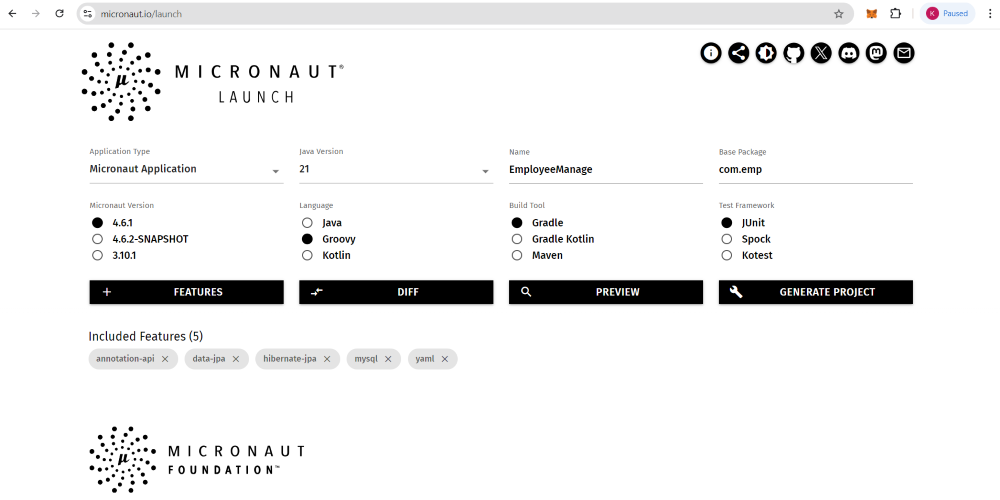Click the FEATURES button
The width and height of the screenshot is (1000, 500).
click(186, 292)
